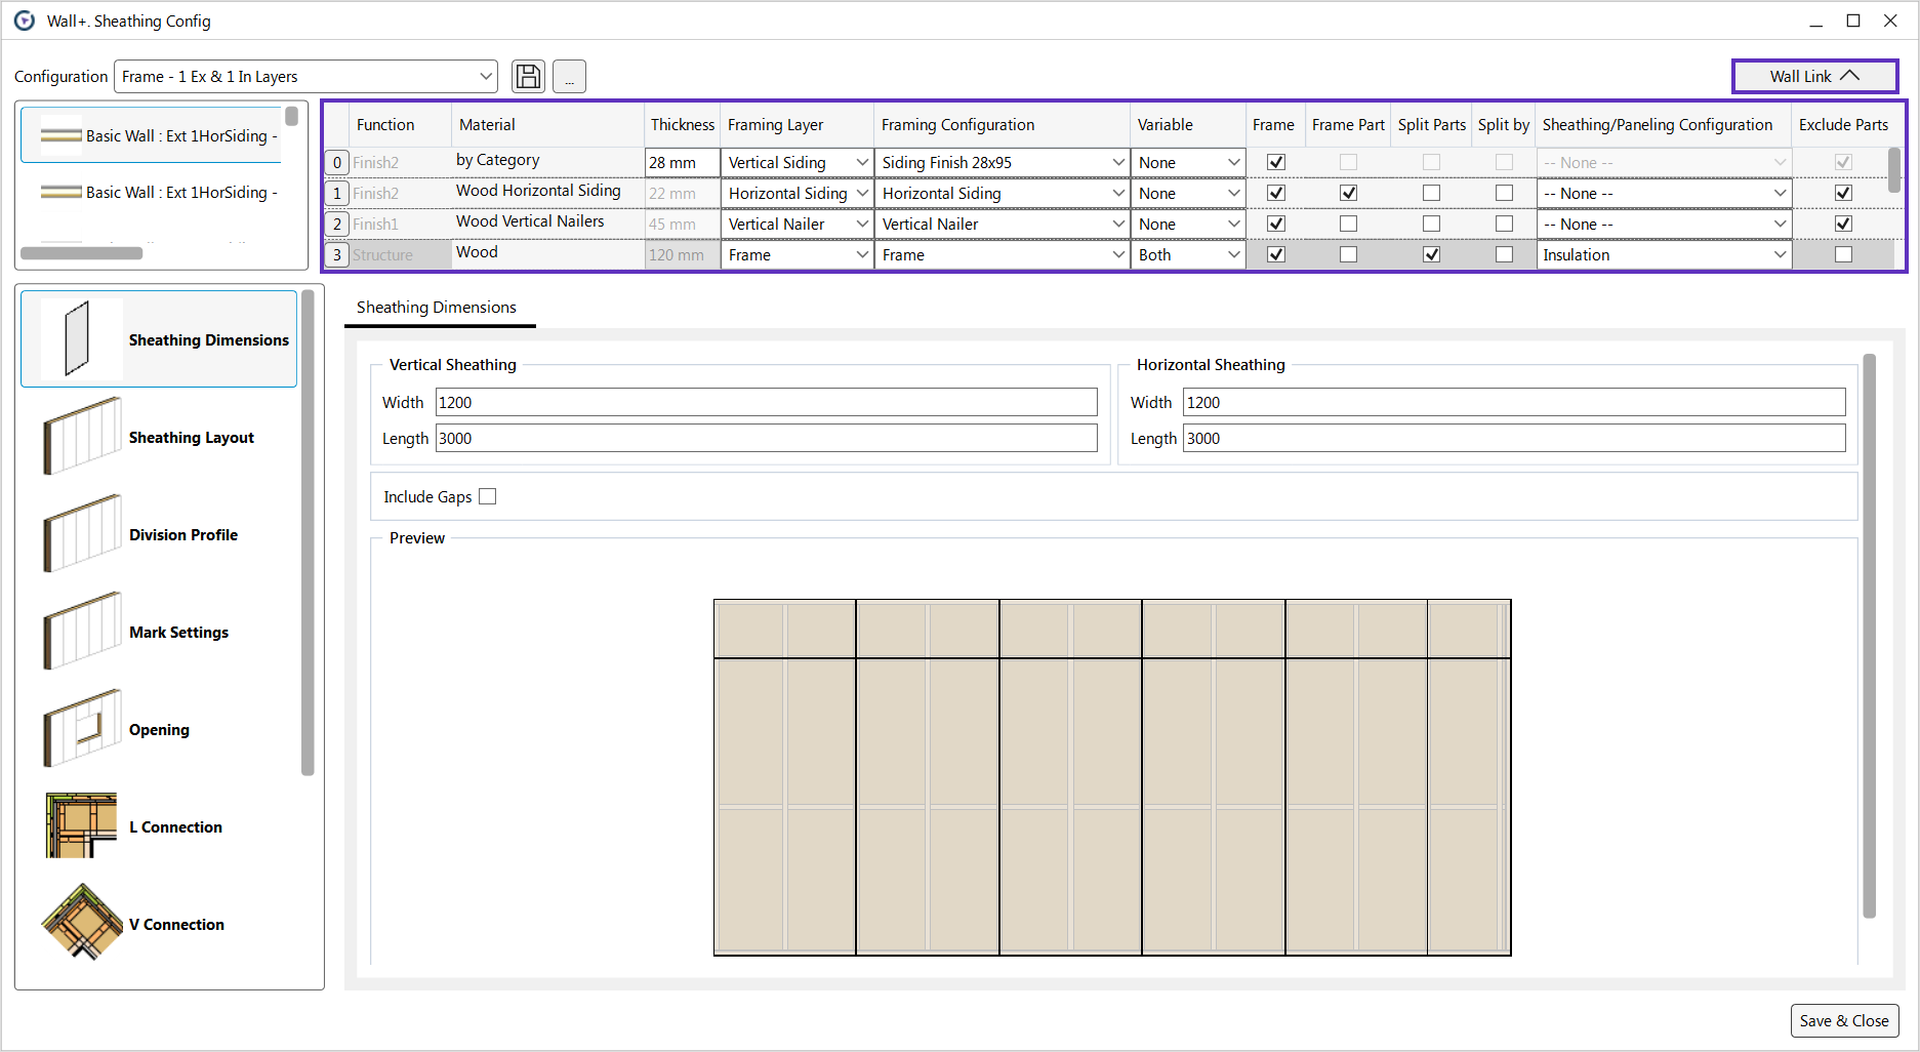The image size is (1920, 1052).
Task: Open the Sheathing Dimensions panel icon
Action: pos(82,338)
